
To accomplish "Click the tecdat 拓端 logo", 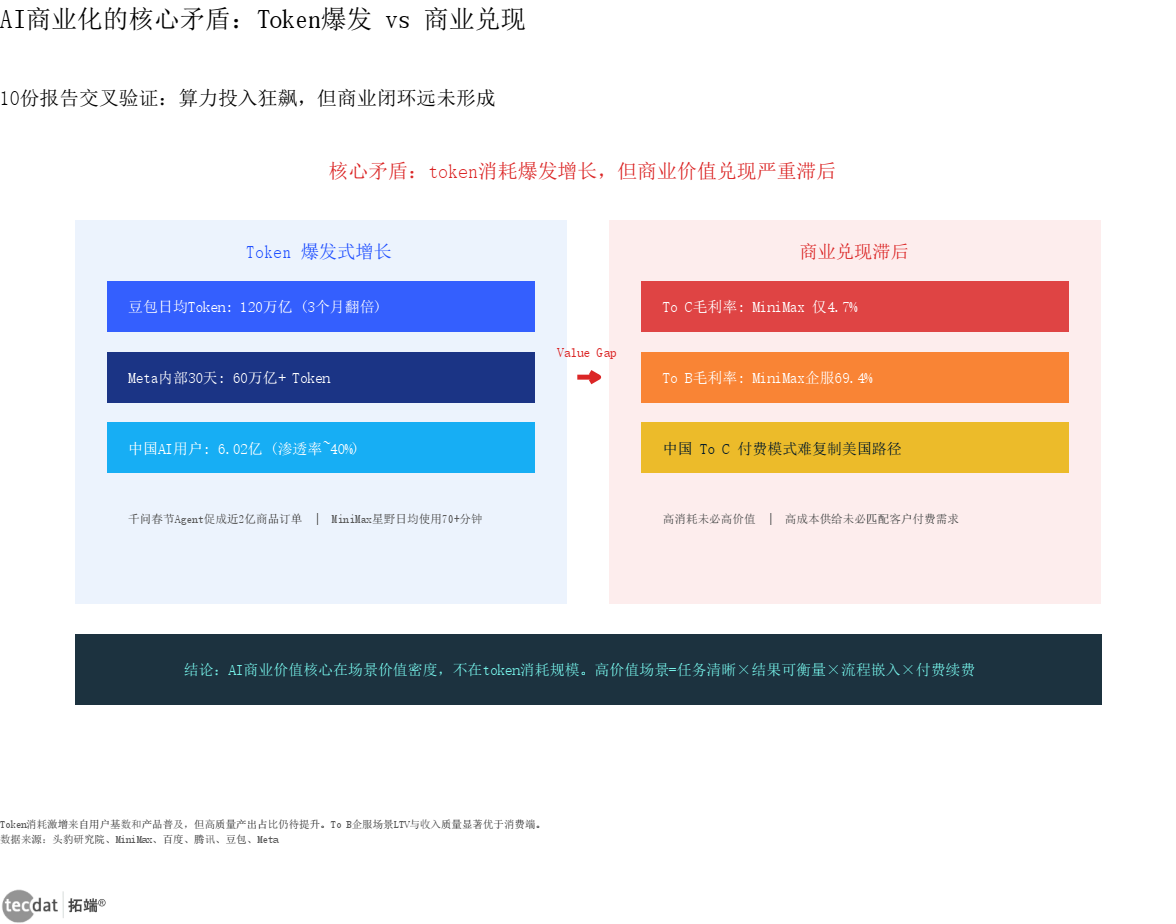I will point(54,905).
